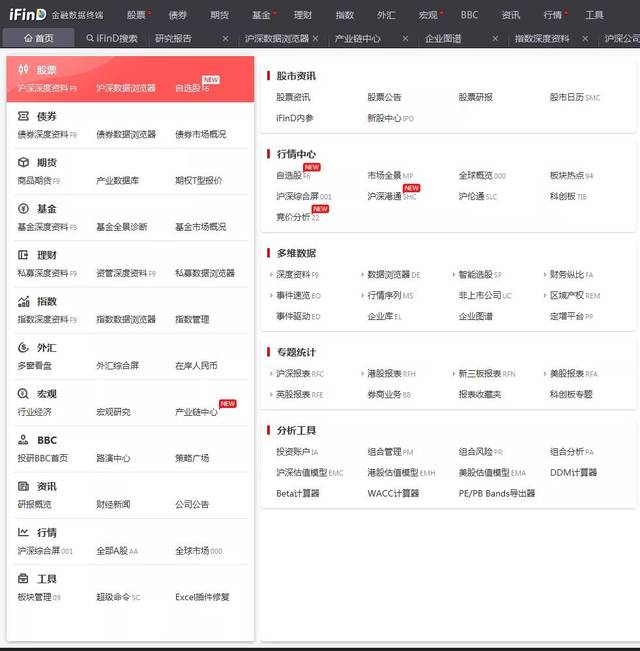The image size is (640, 651).
Task: Open 路演中心 in sidebar
Action: (113, 458)
